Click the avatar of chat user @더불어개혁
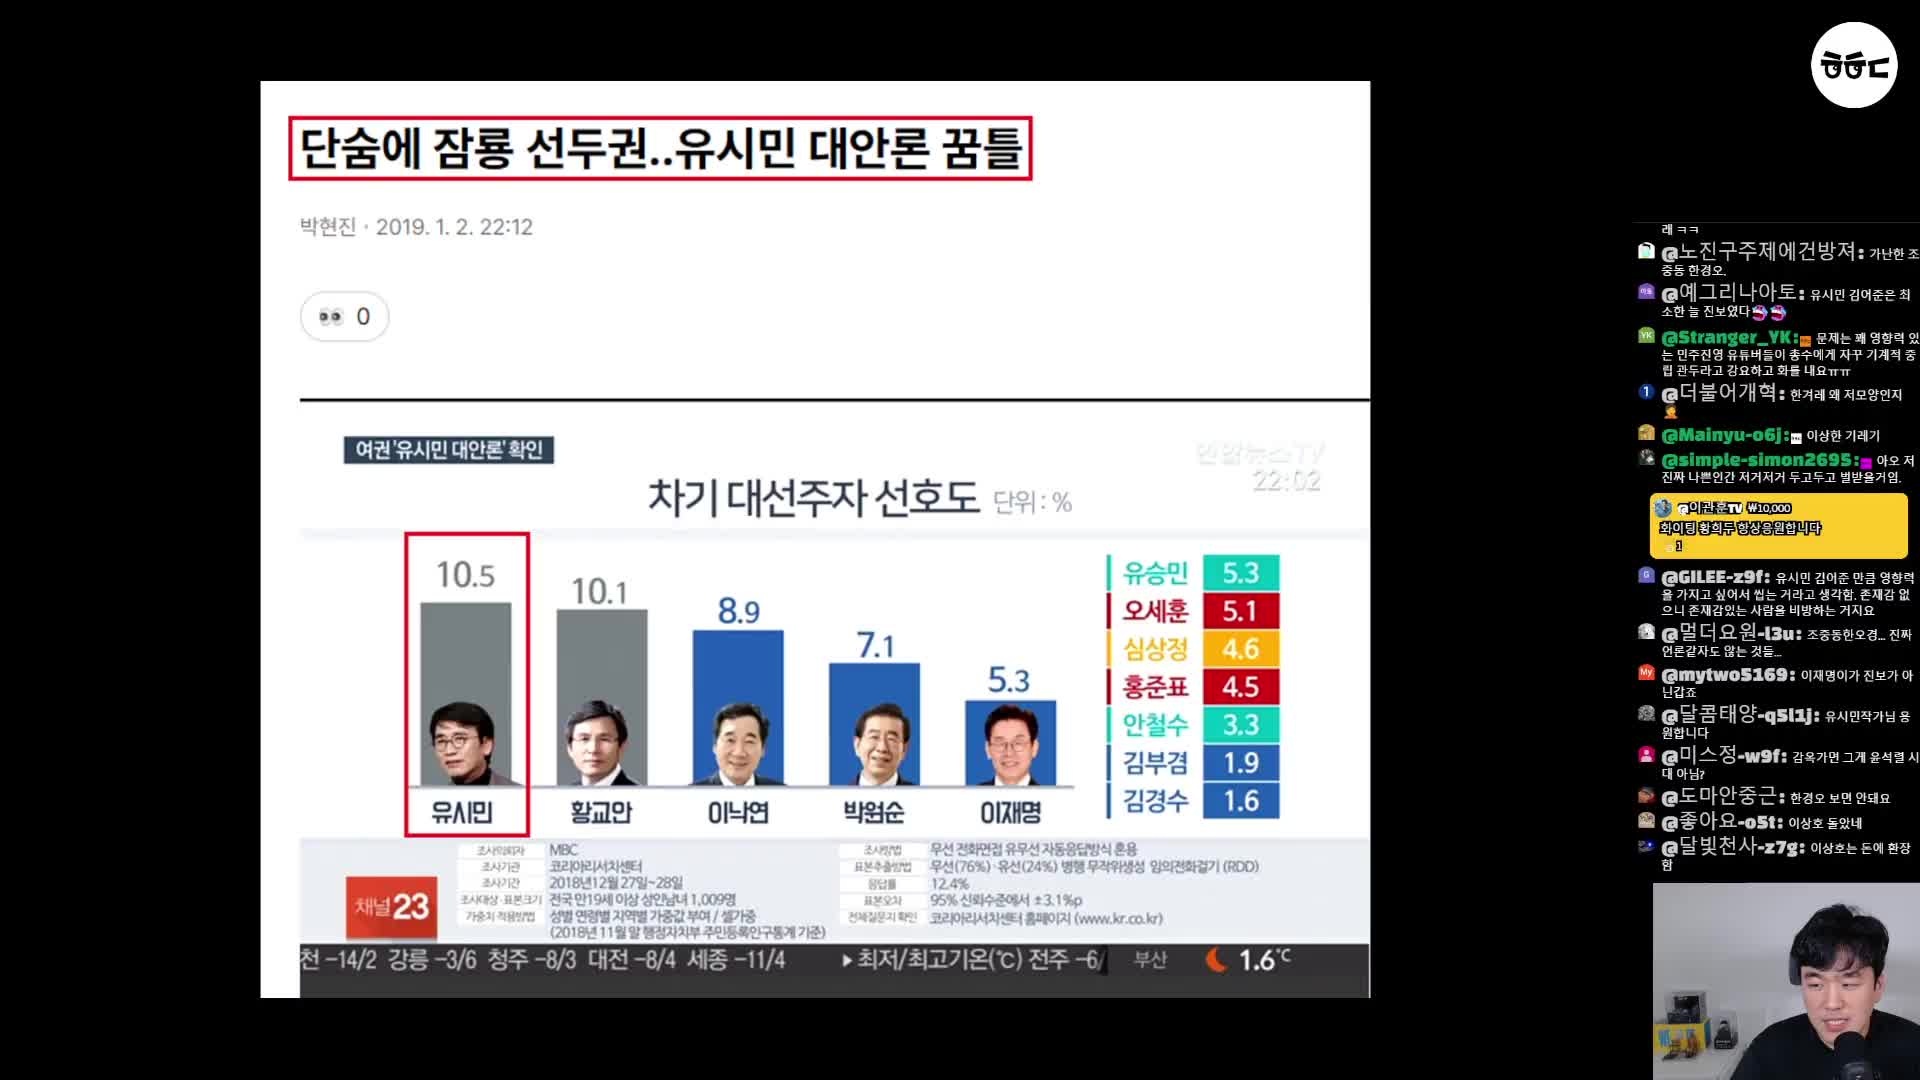Screen dimensions: 1920x1080 coord(1646,392)
